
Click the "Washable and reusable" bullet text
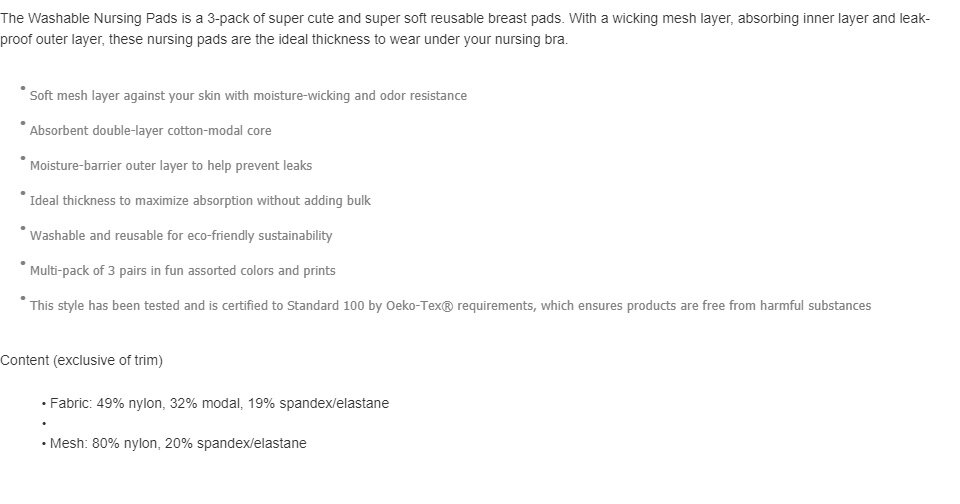181,236
